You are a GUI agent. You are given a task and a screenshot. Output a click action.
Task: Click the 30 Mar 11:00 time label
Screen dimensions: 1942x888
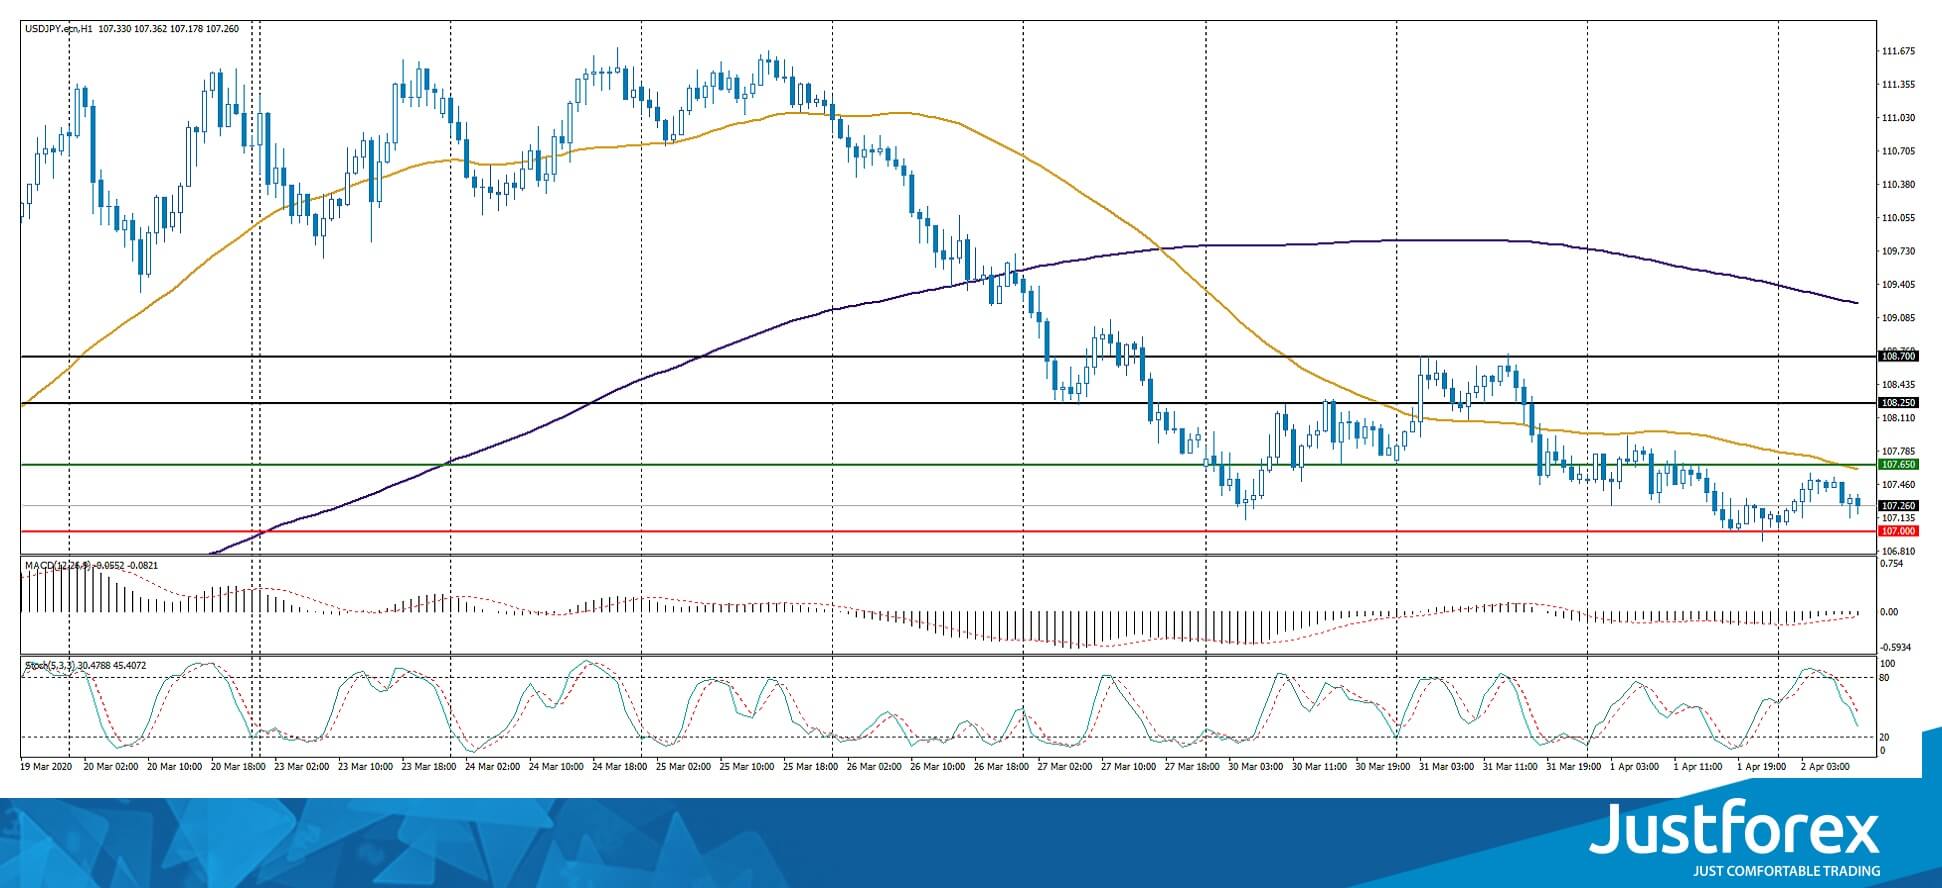(x=1321, y=767)
